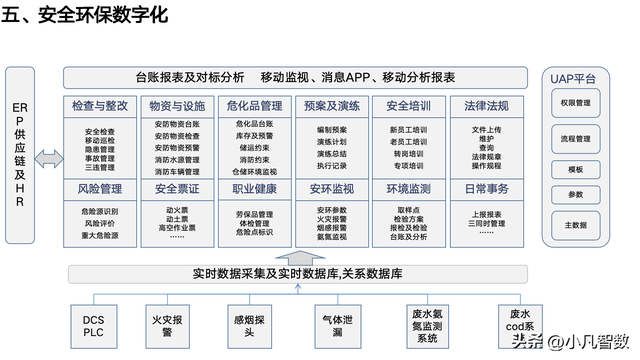Click 重大危险源 entry
640x360 pixels.
point(100,236)
